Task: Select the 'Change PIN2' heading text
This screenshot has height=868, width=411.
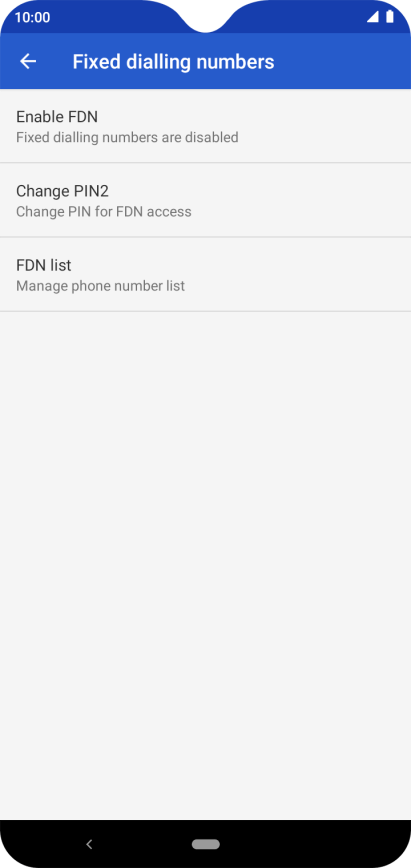Action: pos(63,191)
